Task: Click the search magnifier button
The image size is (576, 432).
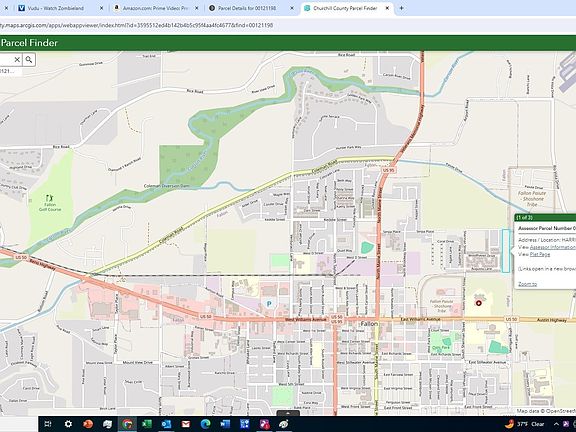Action: [x=29, y=60]
